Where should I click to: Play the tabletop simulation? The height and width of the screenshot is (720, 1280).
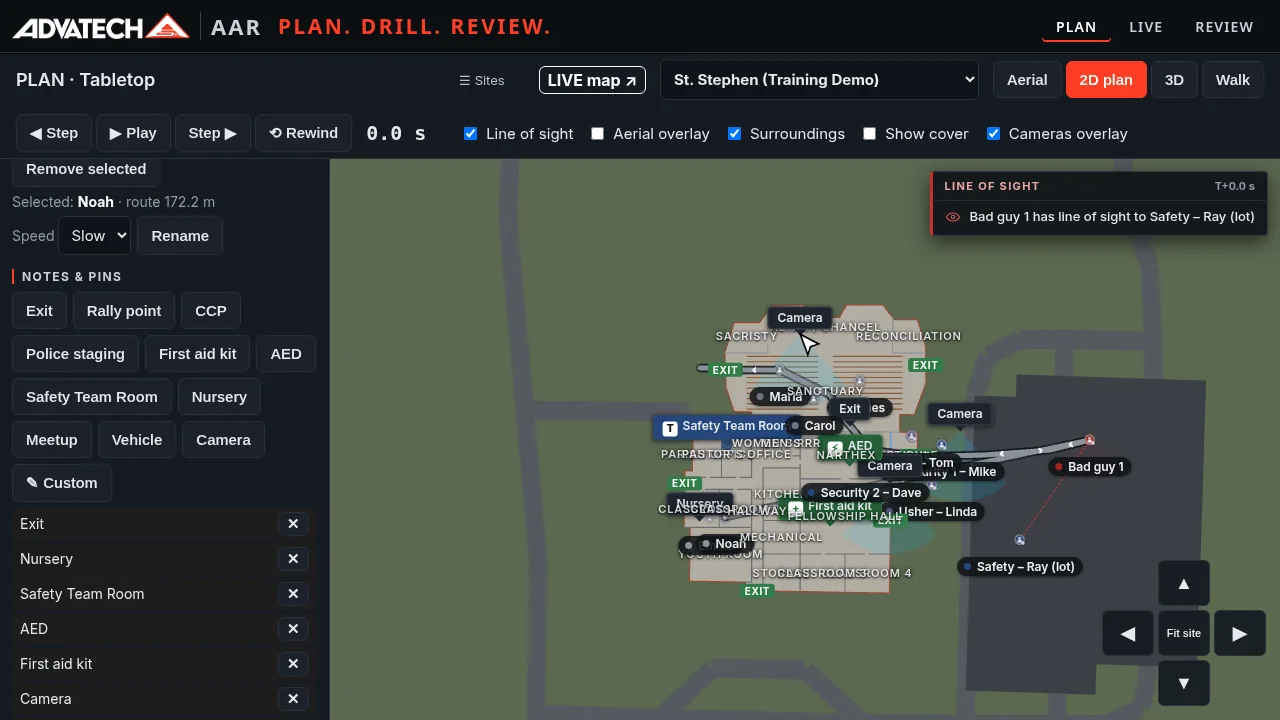point(133,133)
